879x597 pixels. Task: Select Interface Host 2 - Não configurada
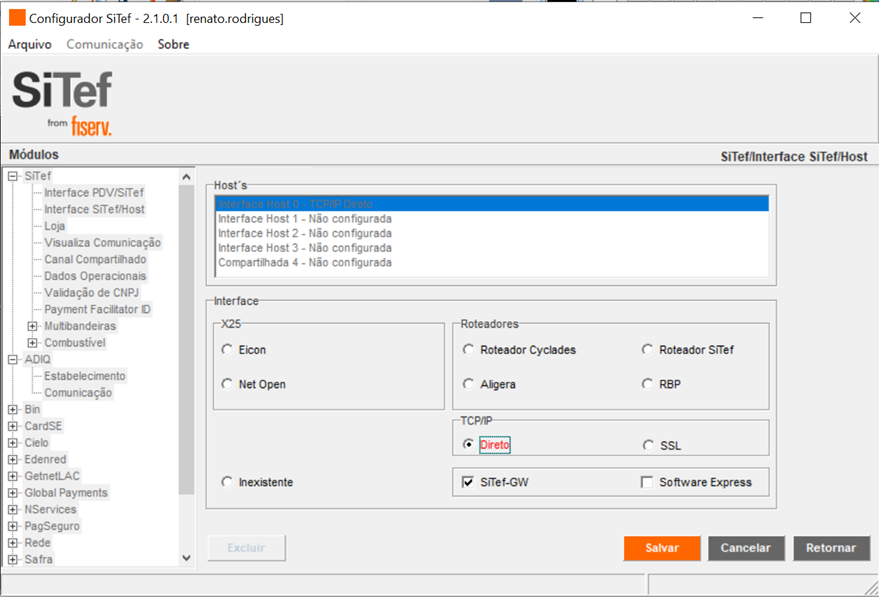coord(492,233)
